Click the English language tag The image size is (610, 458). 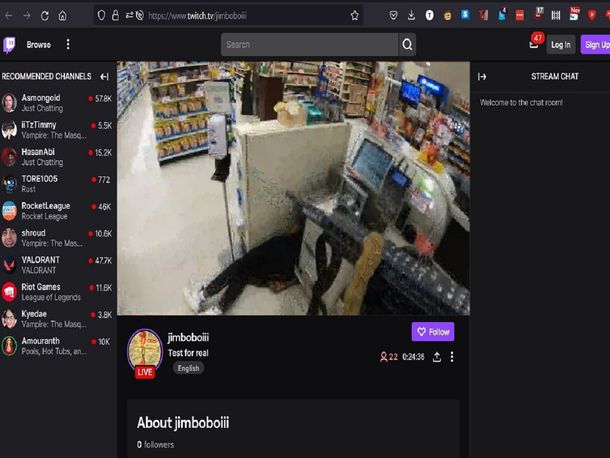click(x=188, y=368)
